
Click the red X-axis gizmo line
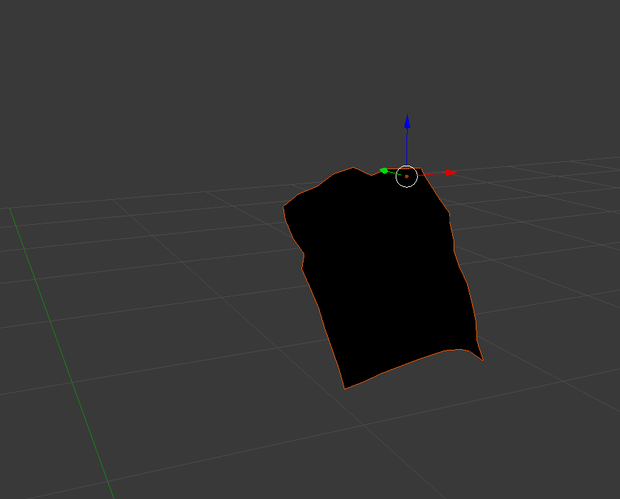pos(431,174)
